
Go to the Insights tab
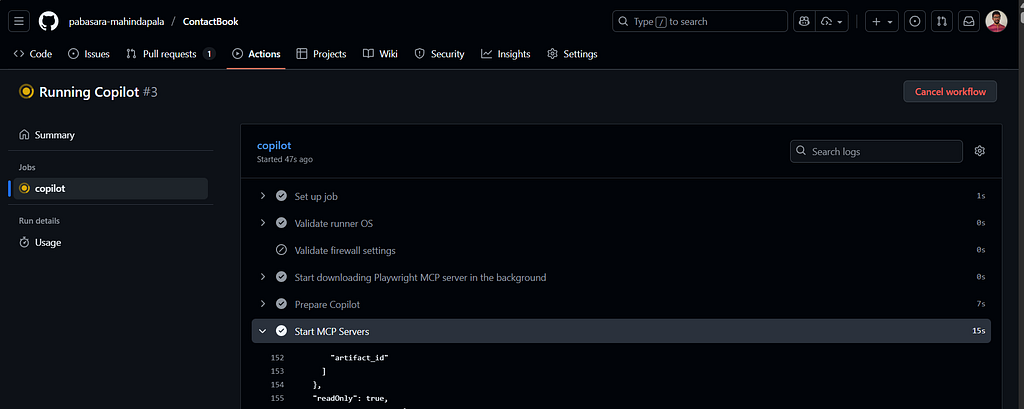[505, 54]
